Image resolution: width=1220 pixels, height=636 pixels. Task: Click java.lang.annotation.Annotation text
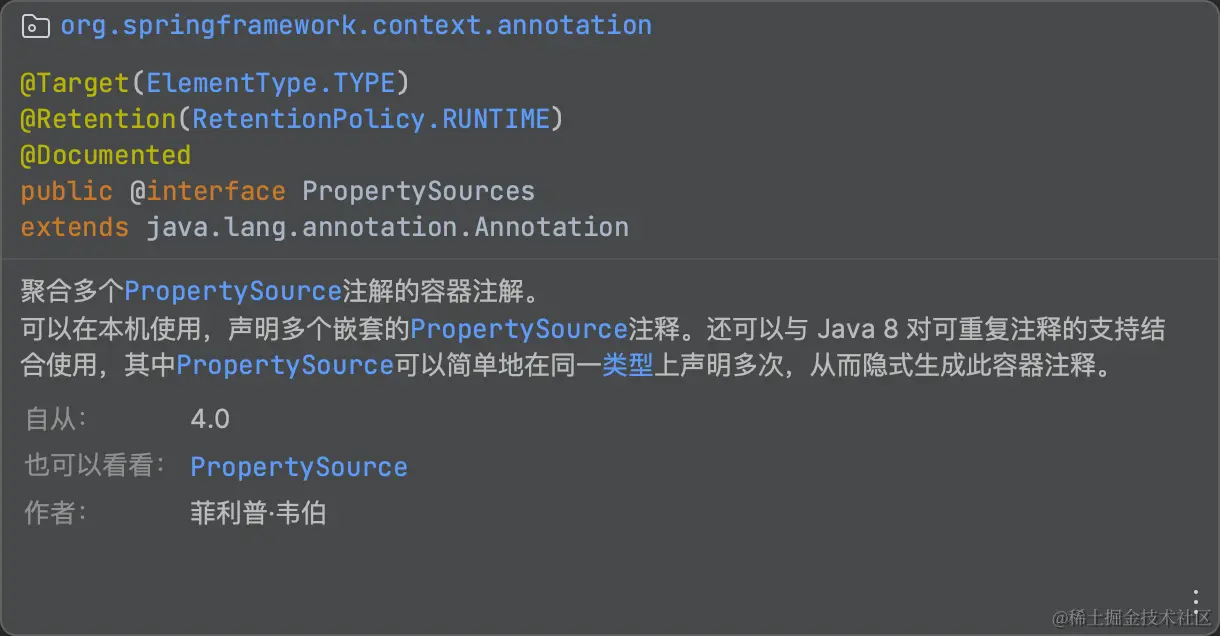pyautogui.click(x=388, y=227)
